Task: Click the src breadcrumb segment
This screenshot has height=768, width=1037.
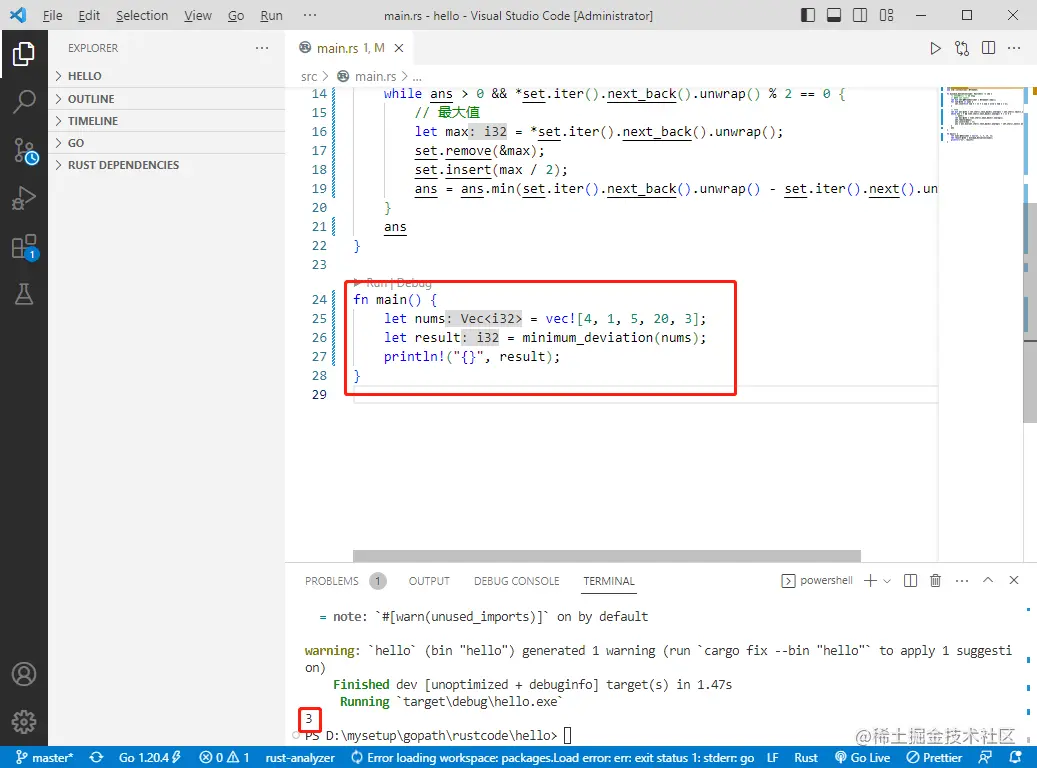Action: (x=309, y=77)
